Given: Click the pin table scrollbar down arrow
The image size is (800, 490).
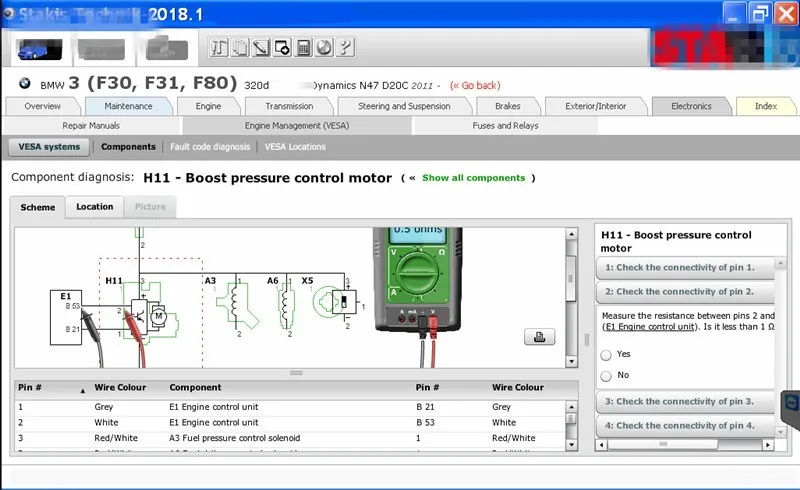Looking at the screenshot, I should click(571, 445).
